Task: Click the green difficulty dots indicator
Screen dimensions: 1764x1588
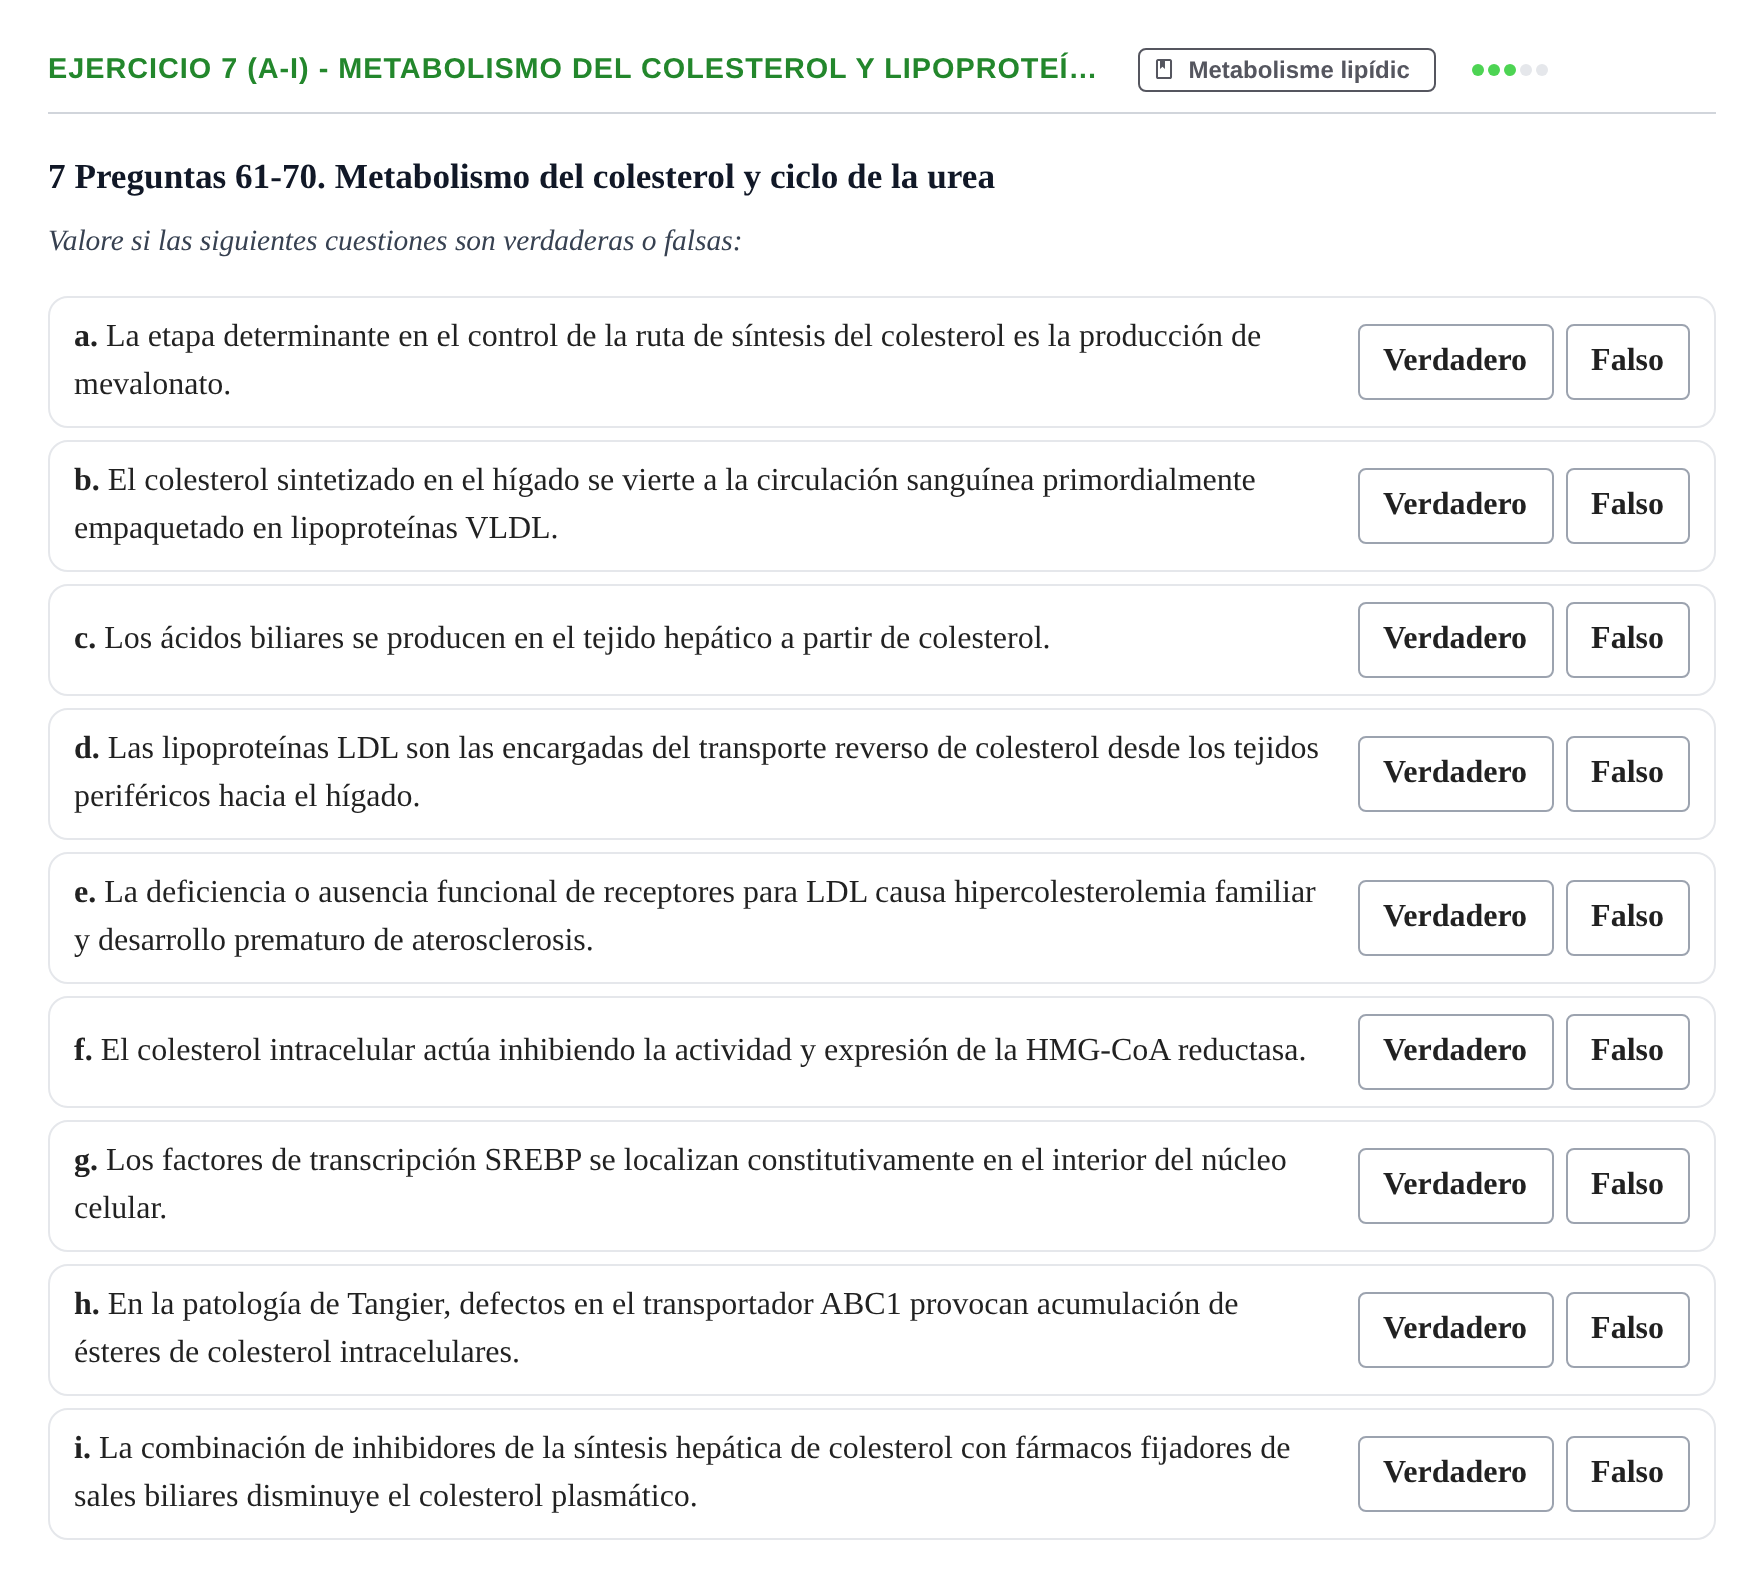Action: (1509, 70)
